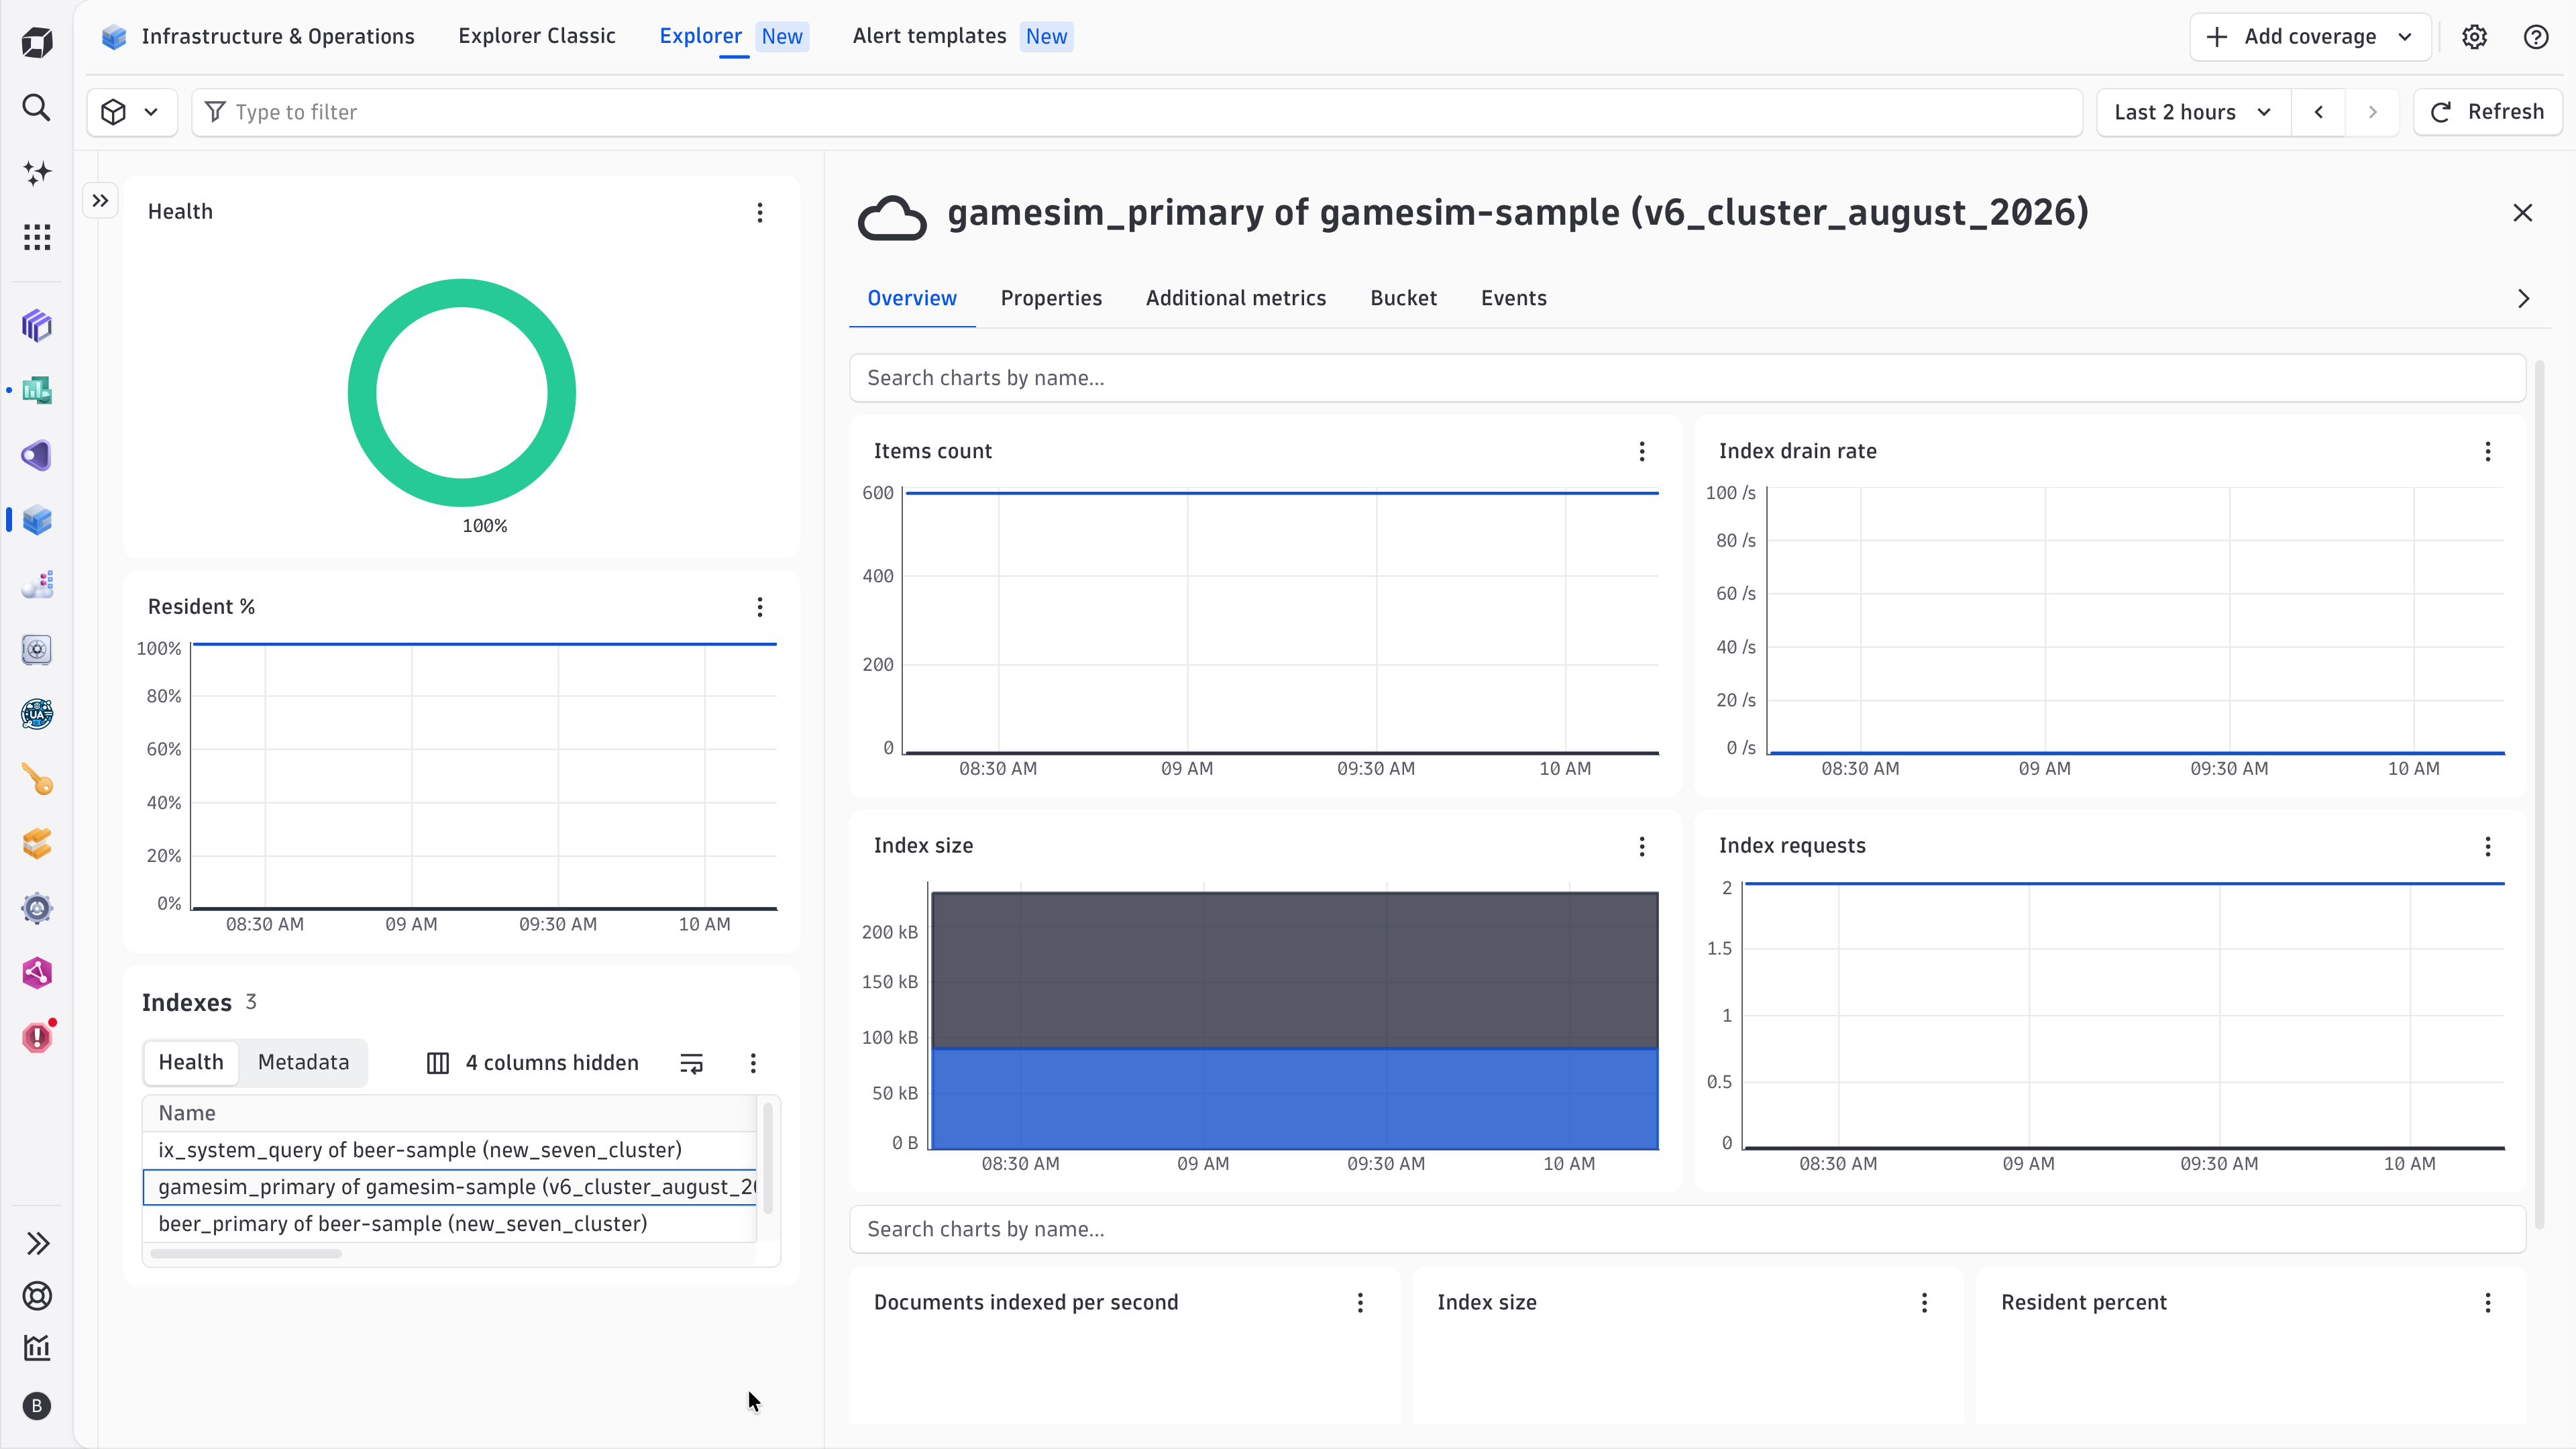Expand Add coverage dropdown
The height and width of the screenshot is (1449, 2576).
tap(2310, 37)
